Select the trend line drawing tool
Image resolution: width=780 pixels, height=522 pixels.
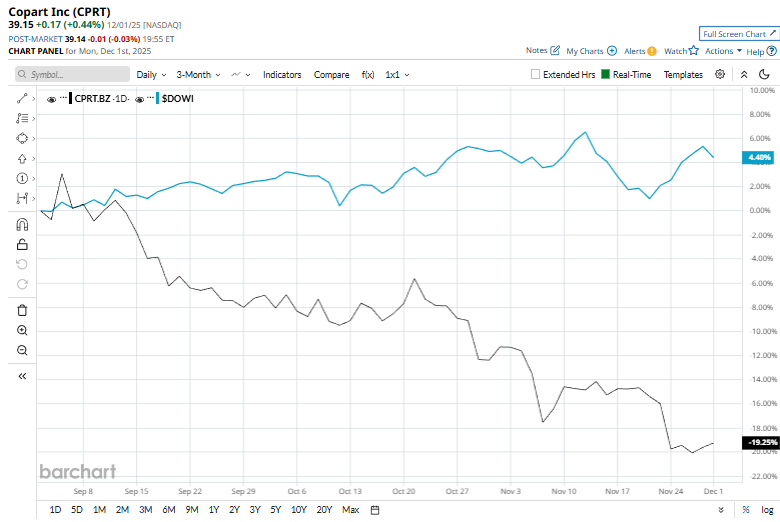pos(22,99)
